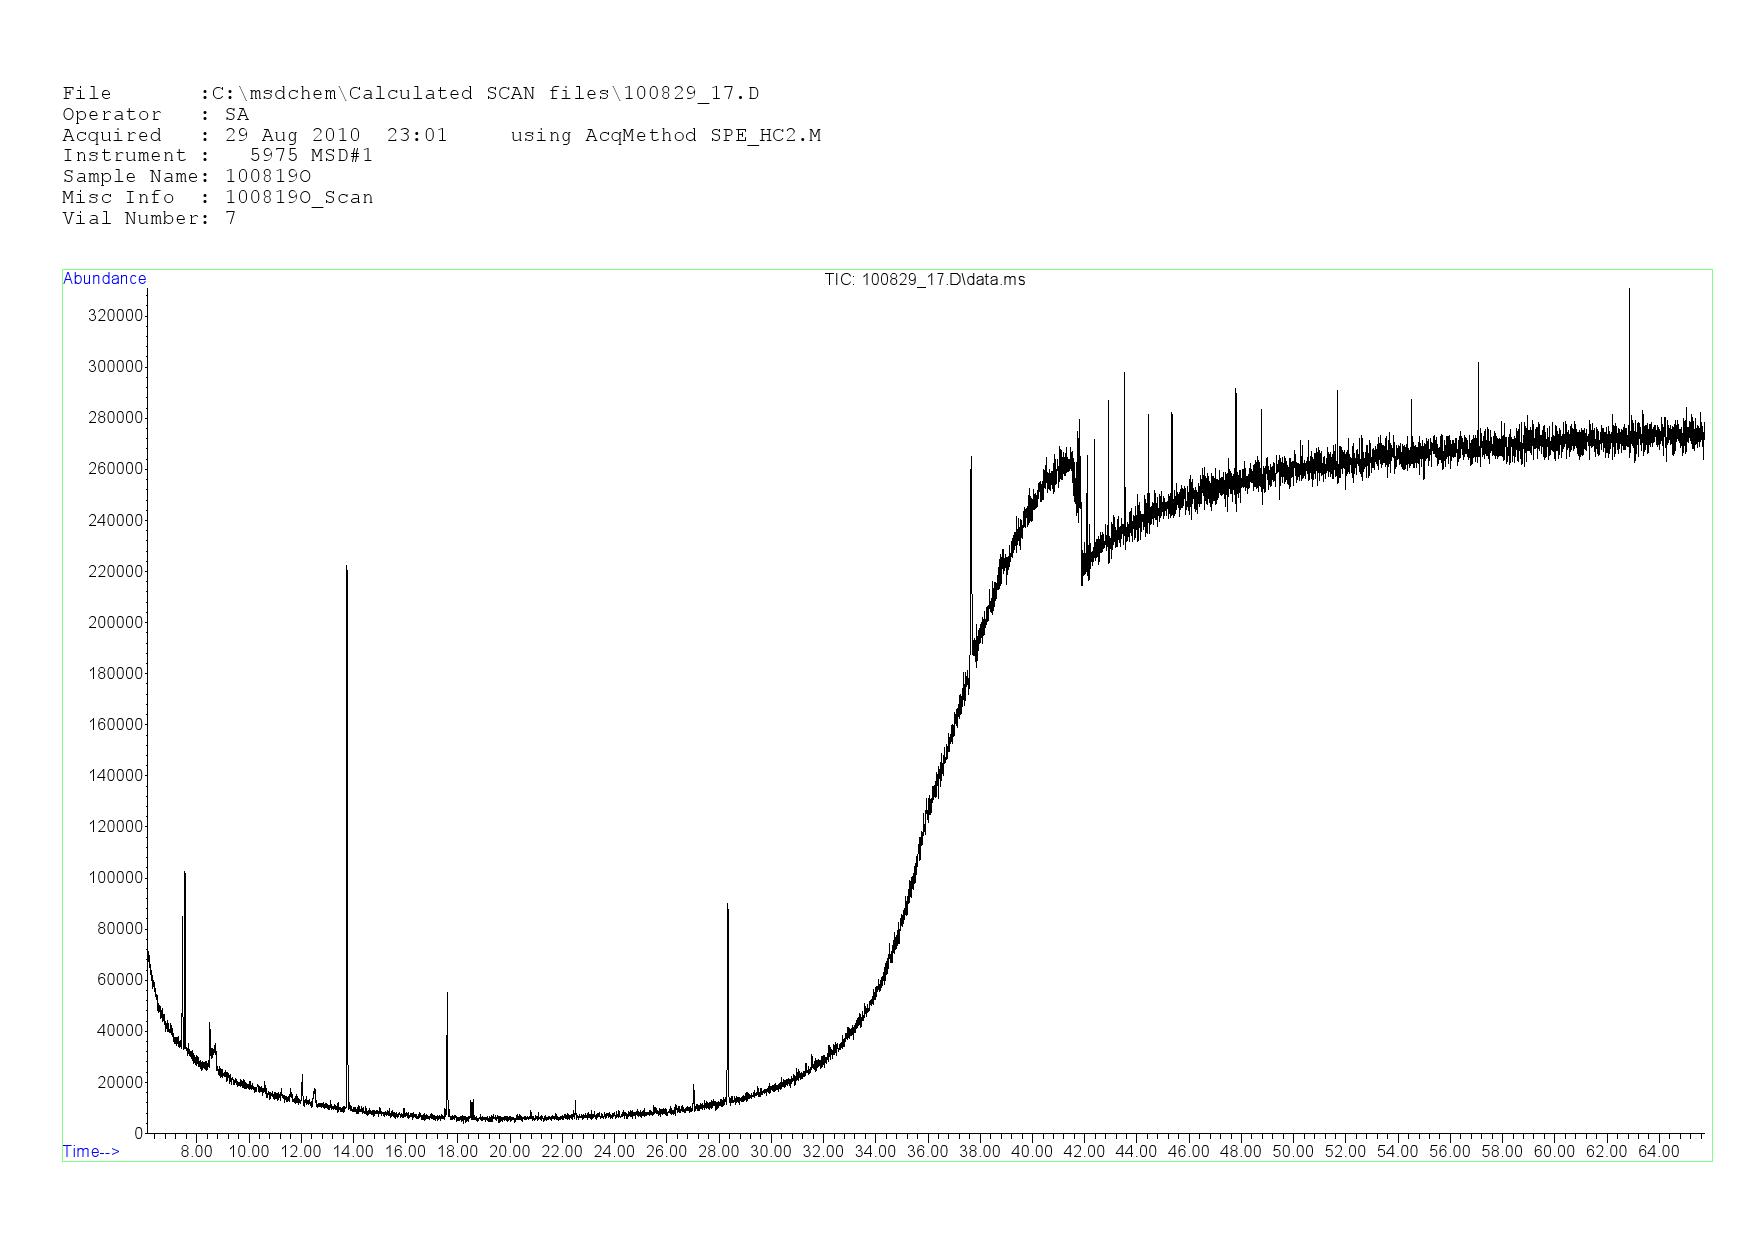Click the blue Time--> axis label
Viewport: 1754px width, 1240px height.
[91, 1151]
